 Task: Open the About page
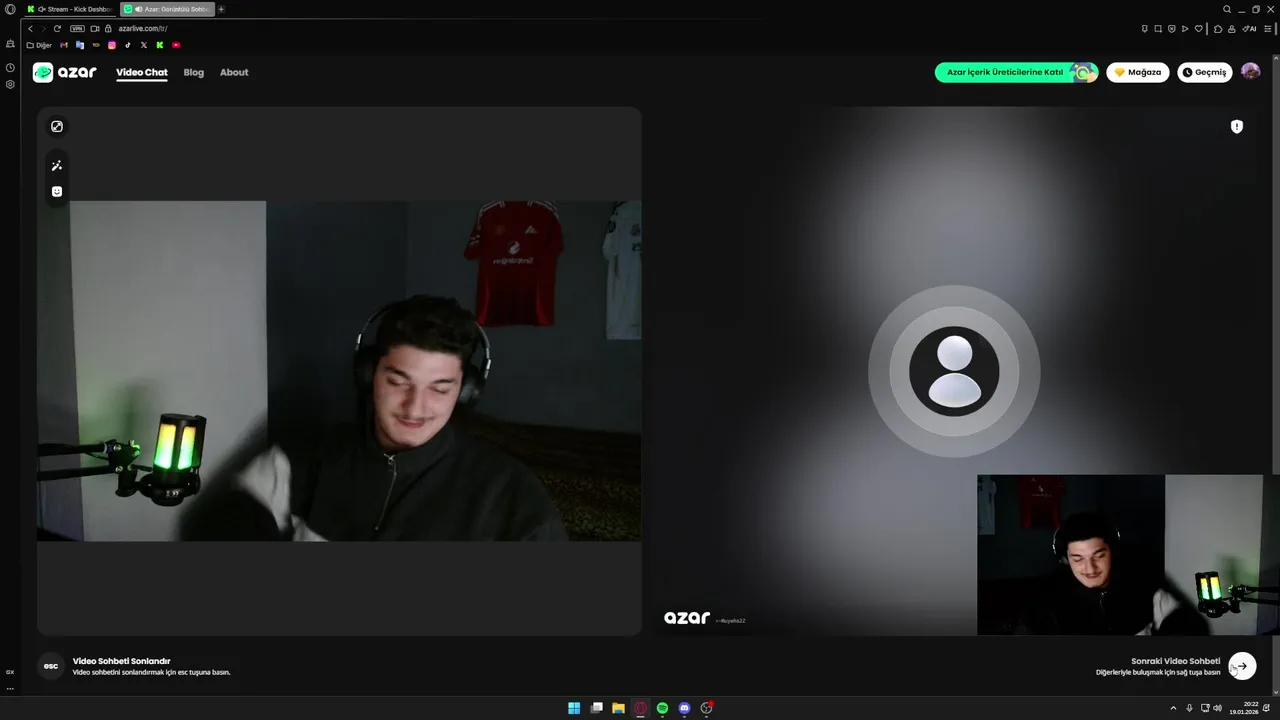point(234,72)
